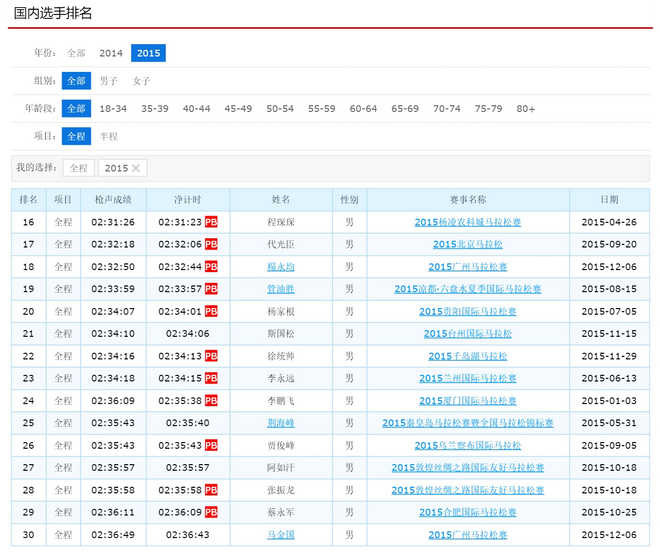660x554 pixels.
Task: Click the PB badge in rank 26 row
Action: [211, 445]
